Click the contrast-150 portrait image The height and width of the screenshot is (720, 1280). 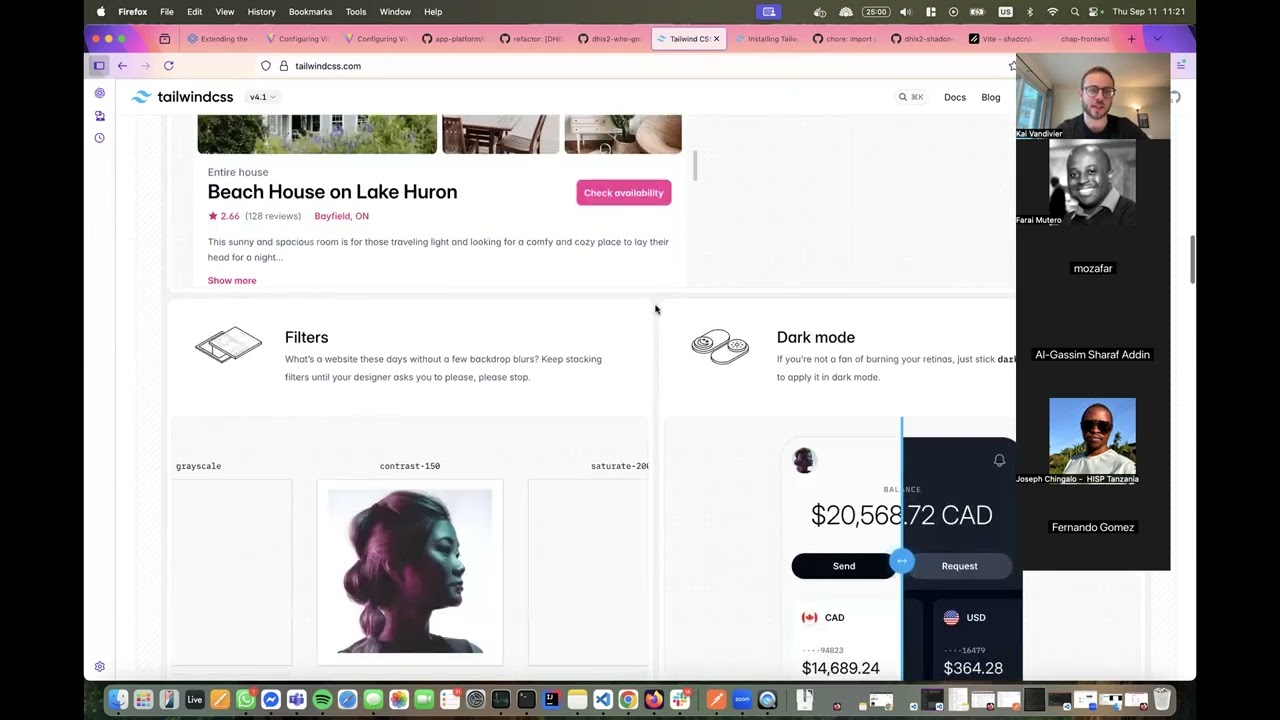pyautogui.click(x=410, y=572)
